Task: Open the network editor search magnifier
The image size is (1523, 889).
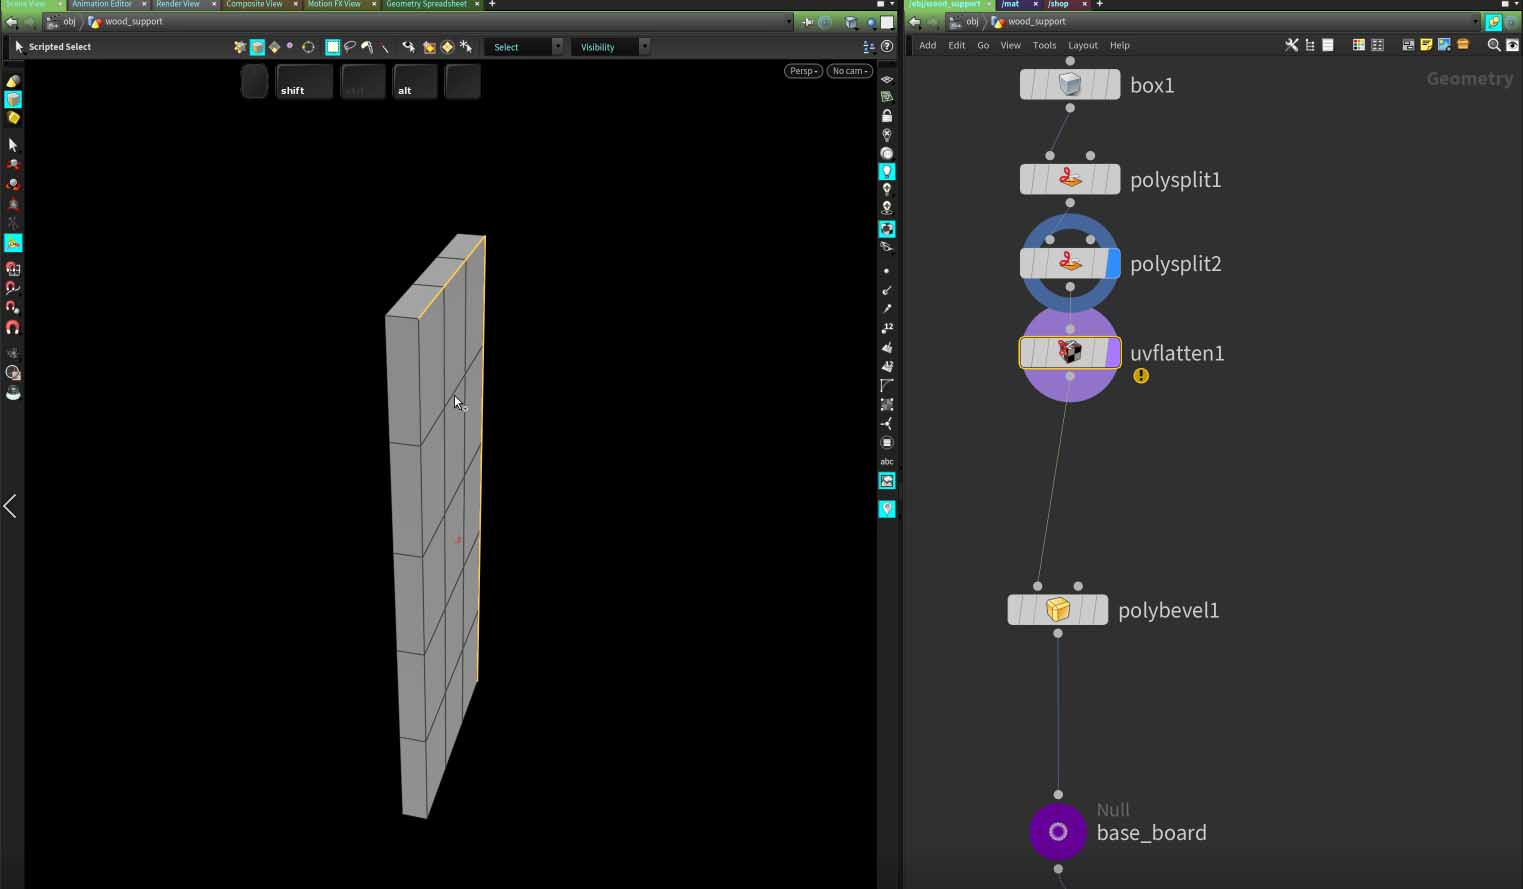Action: [1493, 45]
